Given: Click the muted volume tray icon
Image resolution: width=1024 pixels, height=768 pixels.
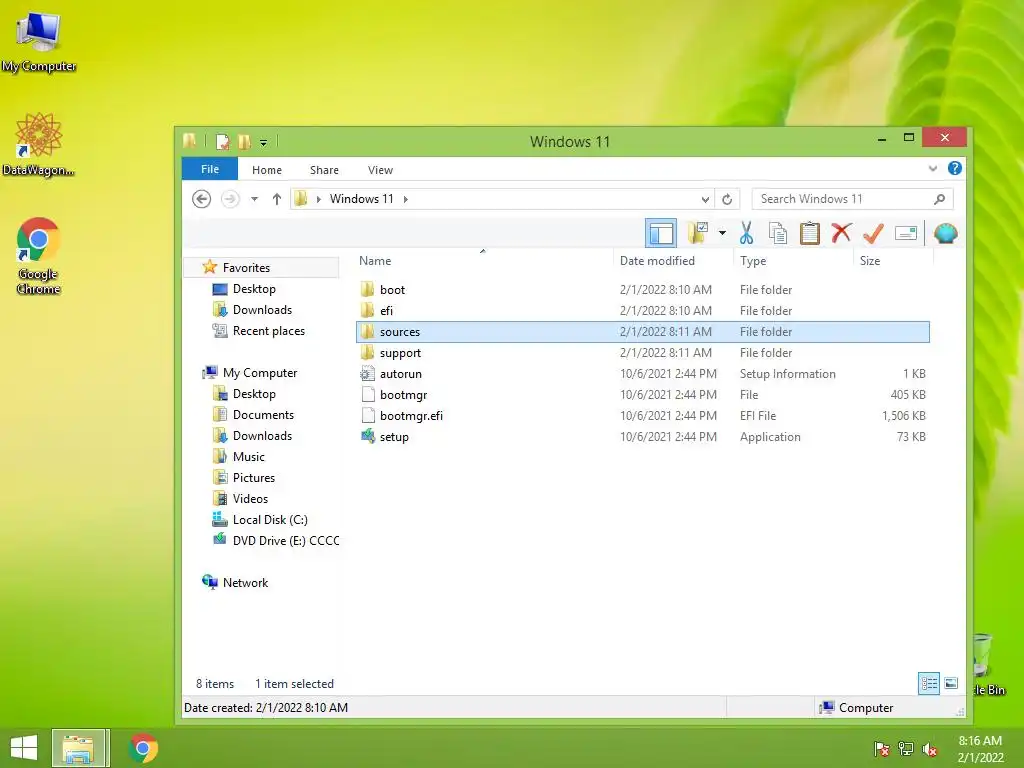Looking at the screenshot, I should tap(930, 749).
